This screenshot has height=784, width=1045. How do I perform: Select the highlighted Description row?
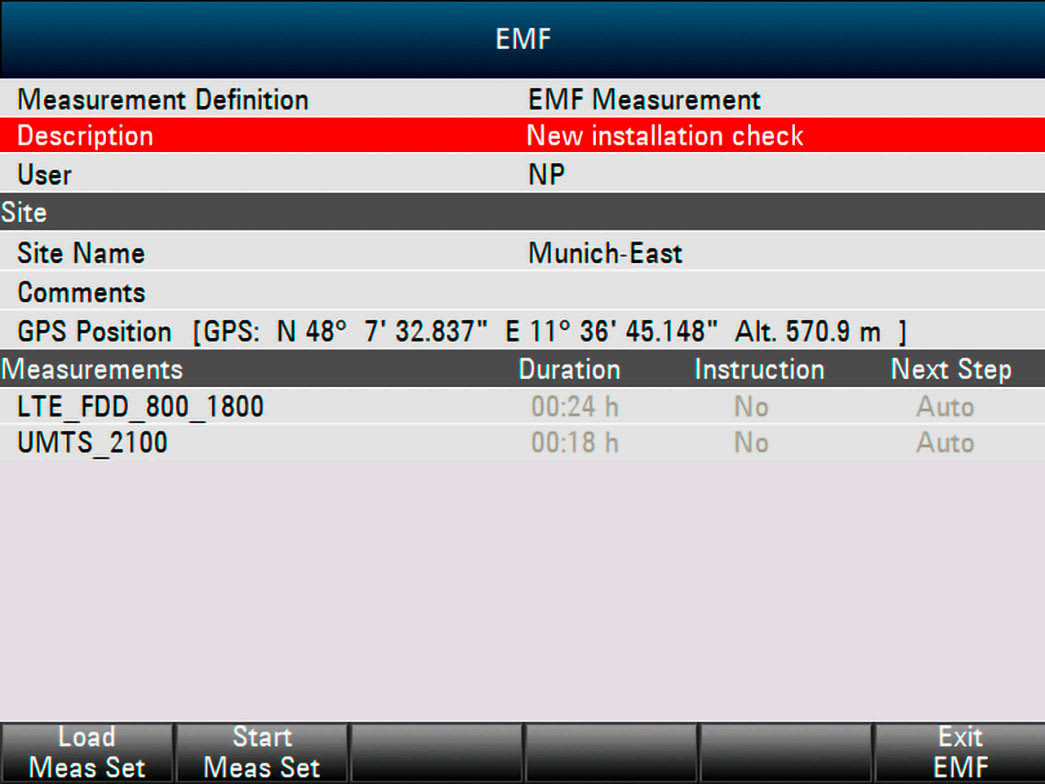(x=522, y=135)
